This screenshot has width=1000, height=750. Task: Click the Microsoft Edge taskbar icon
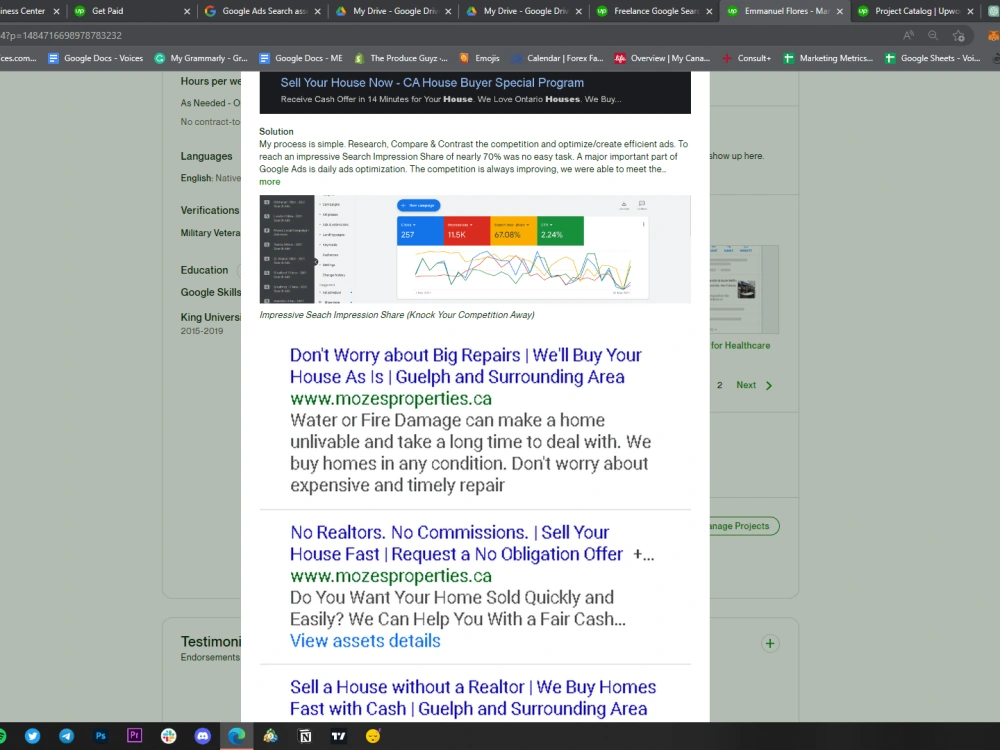pyautogui.click(x=237, y=736)
